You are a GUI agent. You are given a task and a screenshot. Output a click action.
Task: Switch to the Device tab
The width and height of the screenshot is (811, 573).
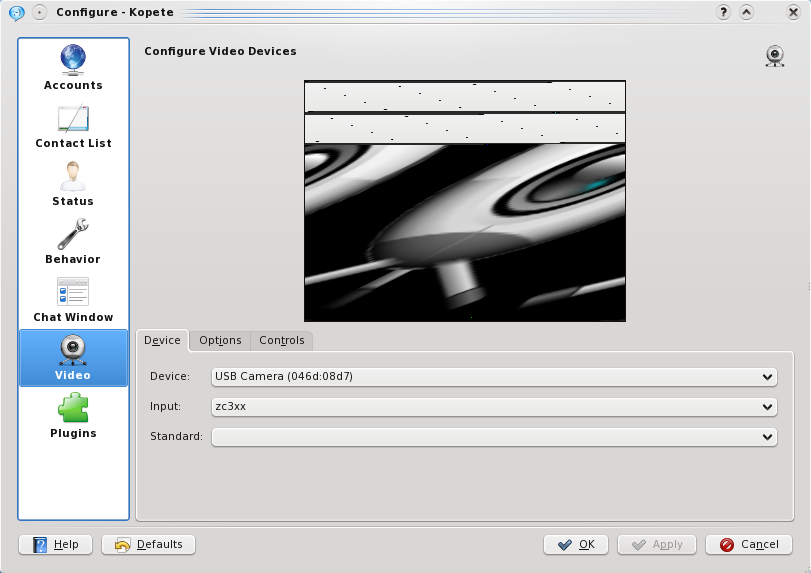point(162,340)
